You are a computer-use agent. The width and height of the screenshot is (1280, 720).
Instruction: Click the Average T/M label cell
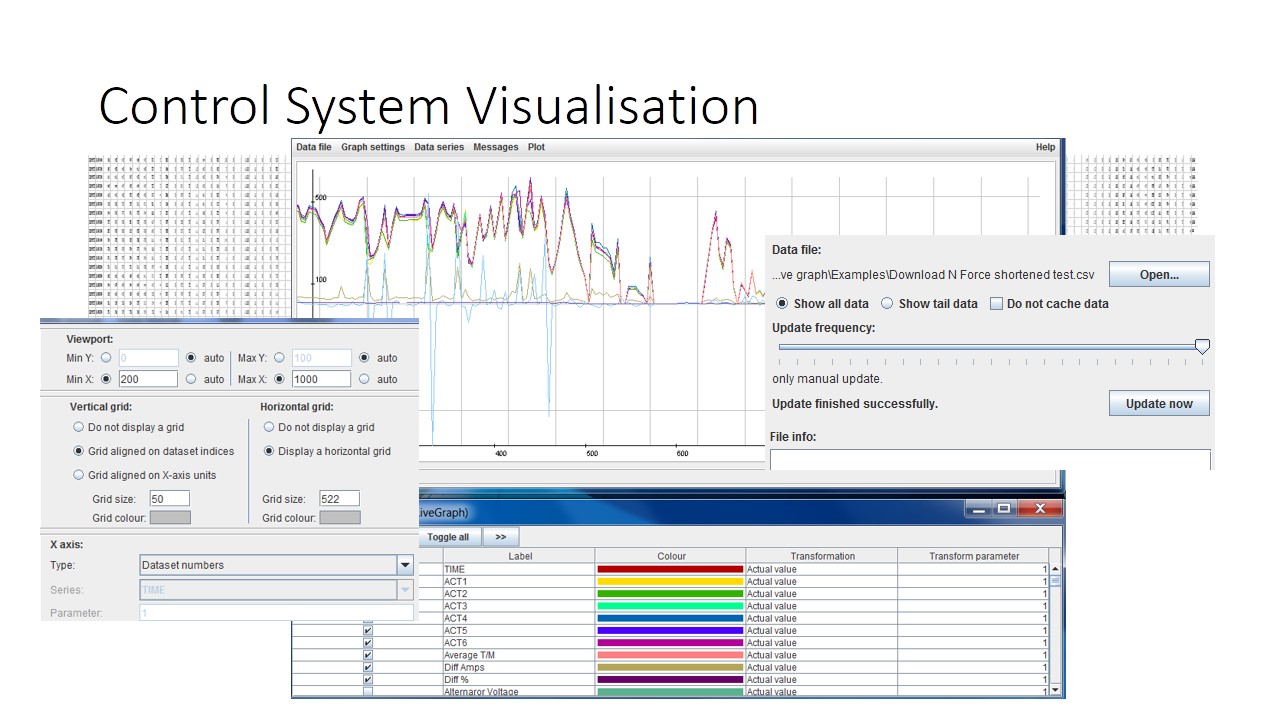(518, 655)
